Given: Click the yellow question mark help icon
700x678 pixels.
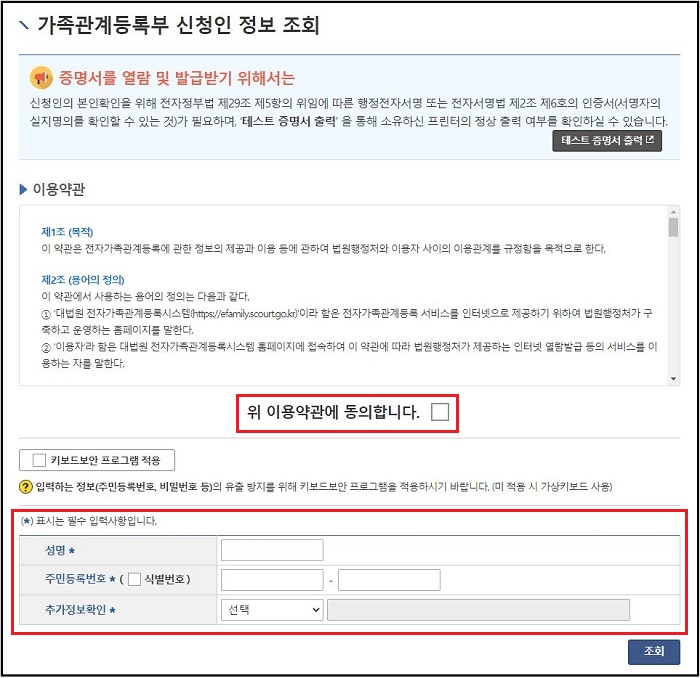Looking at the screenshot, I should point(26,486).
